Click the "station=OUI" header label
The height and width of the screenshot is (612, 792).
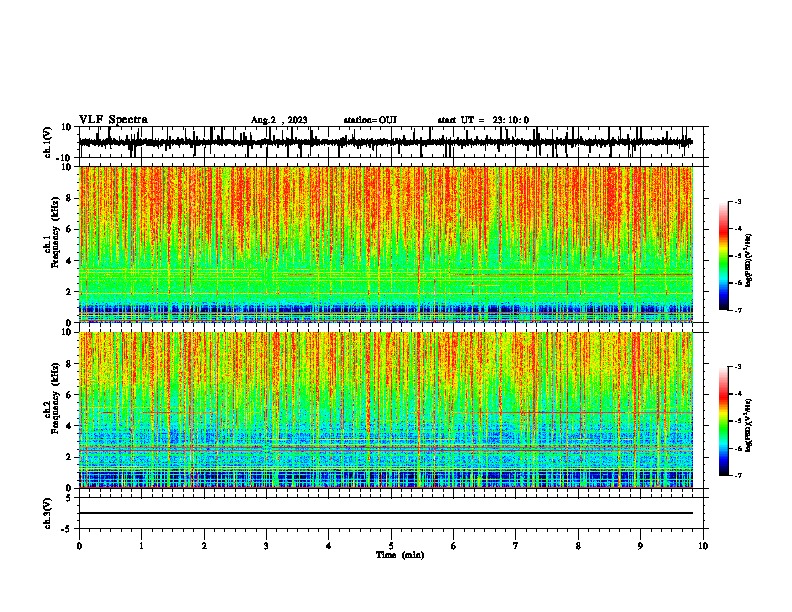click(370, 120)
